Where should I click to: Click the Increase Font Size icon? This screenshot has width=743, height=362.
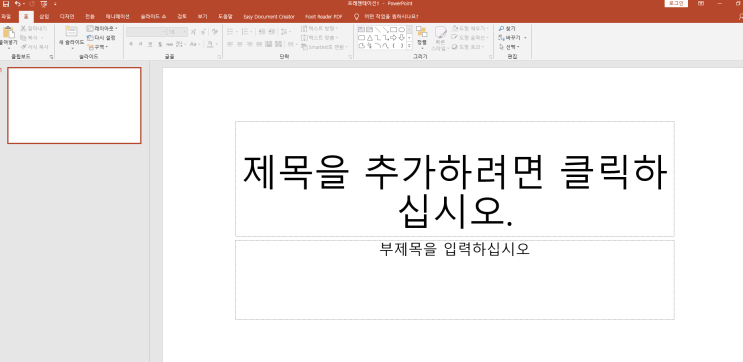[x=193, y=32]
